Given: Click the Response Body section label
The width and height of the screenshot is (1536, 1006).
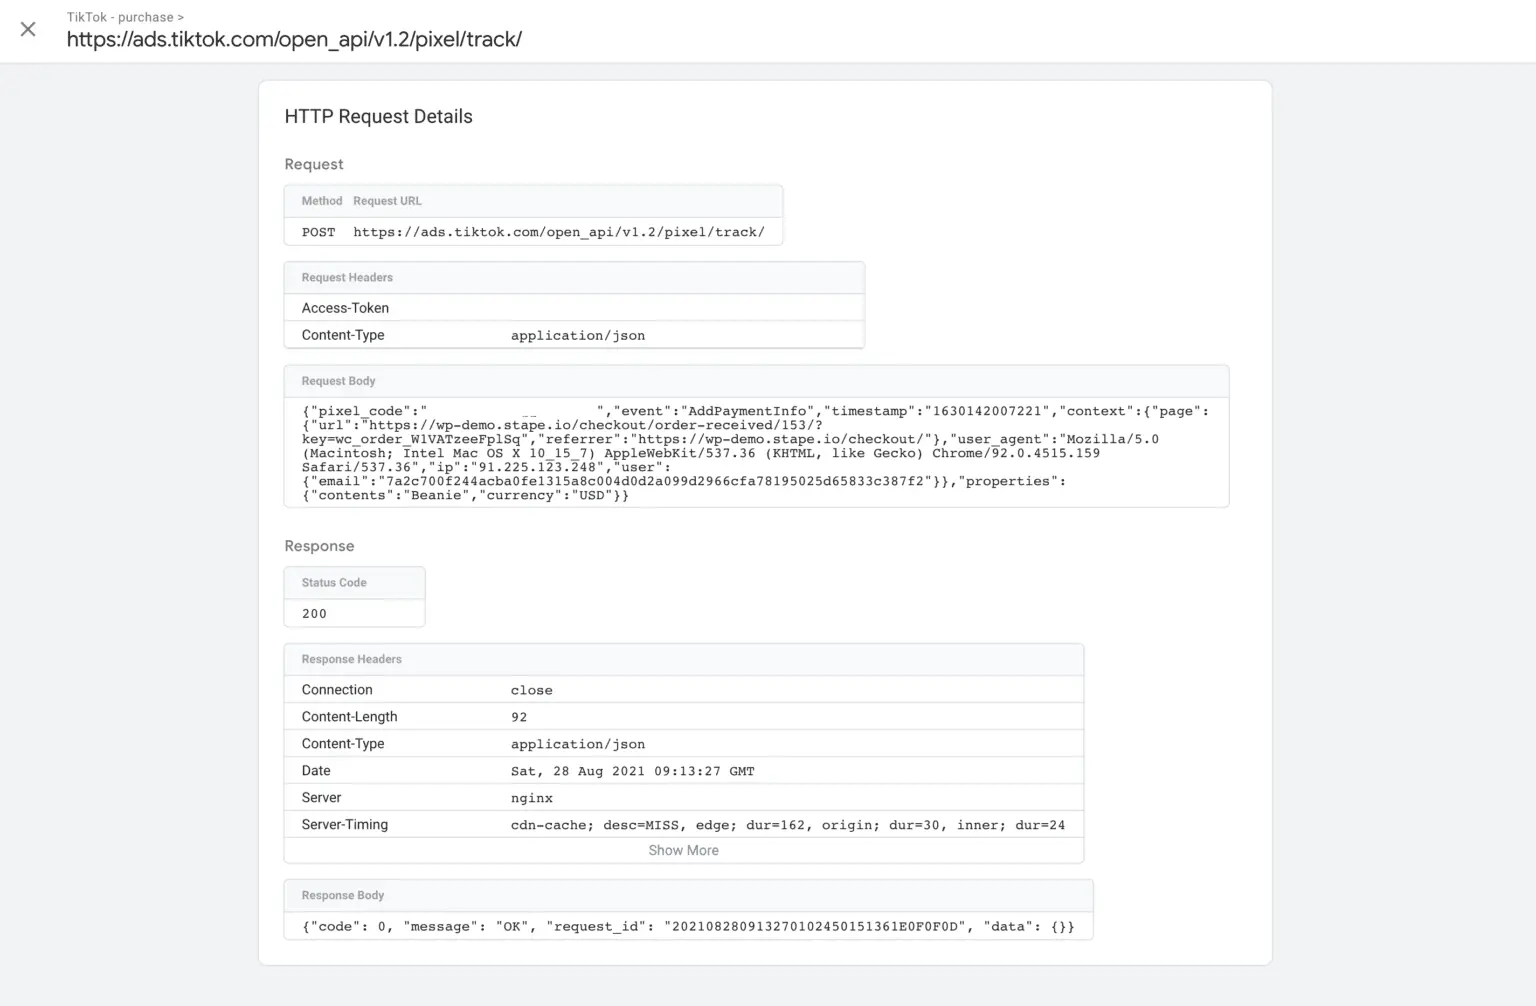Looking at the screenshot, I should [x=343, y=895].
